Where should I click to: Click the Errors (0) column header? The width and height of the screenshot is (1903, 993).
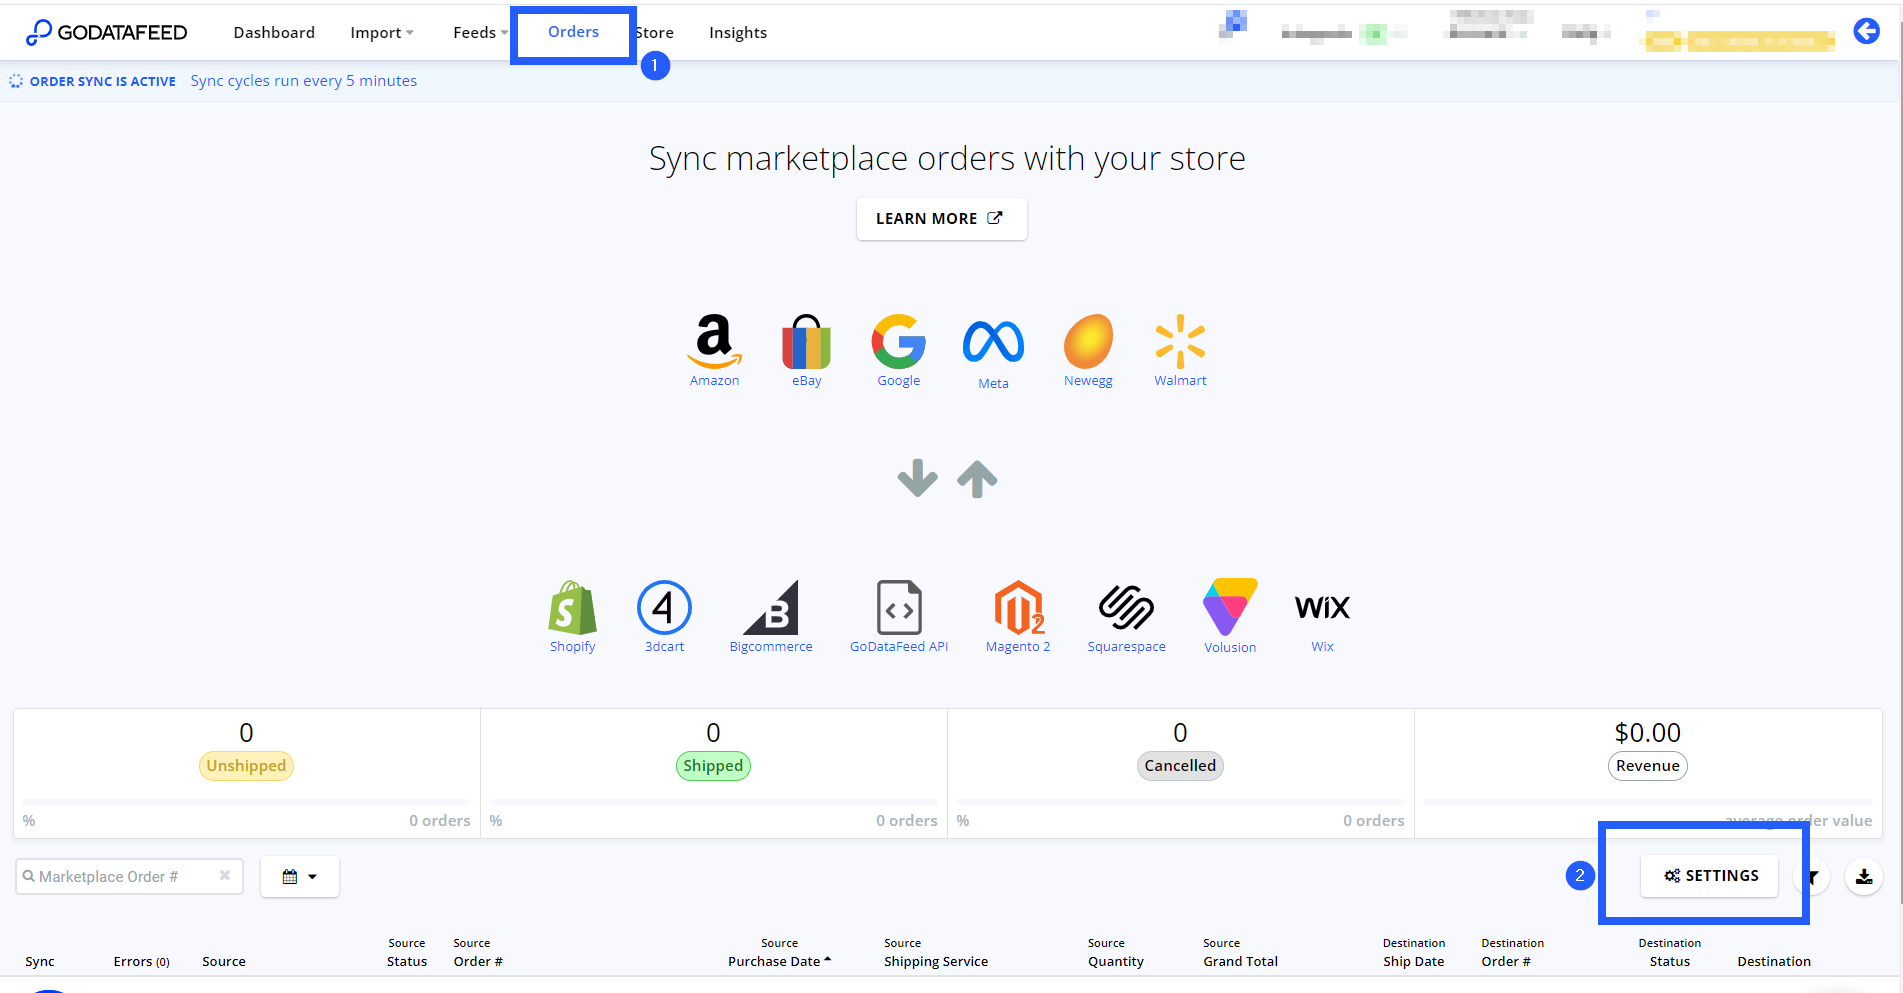pos(141,962)
